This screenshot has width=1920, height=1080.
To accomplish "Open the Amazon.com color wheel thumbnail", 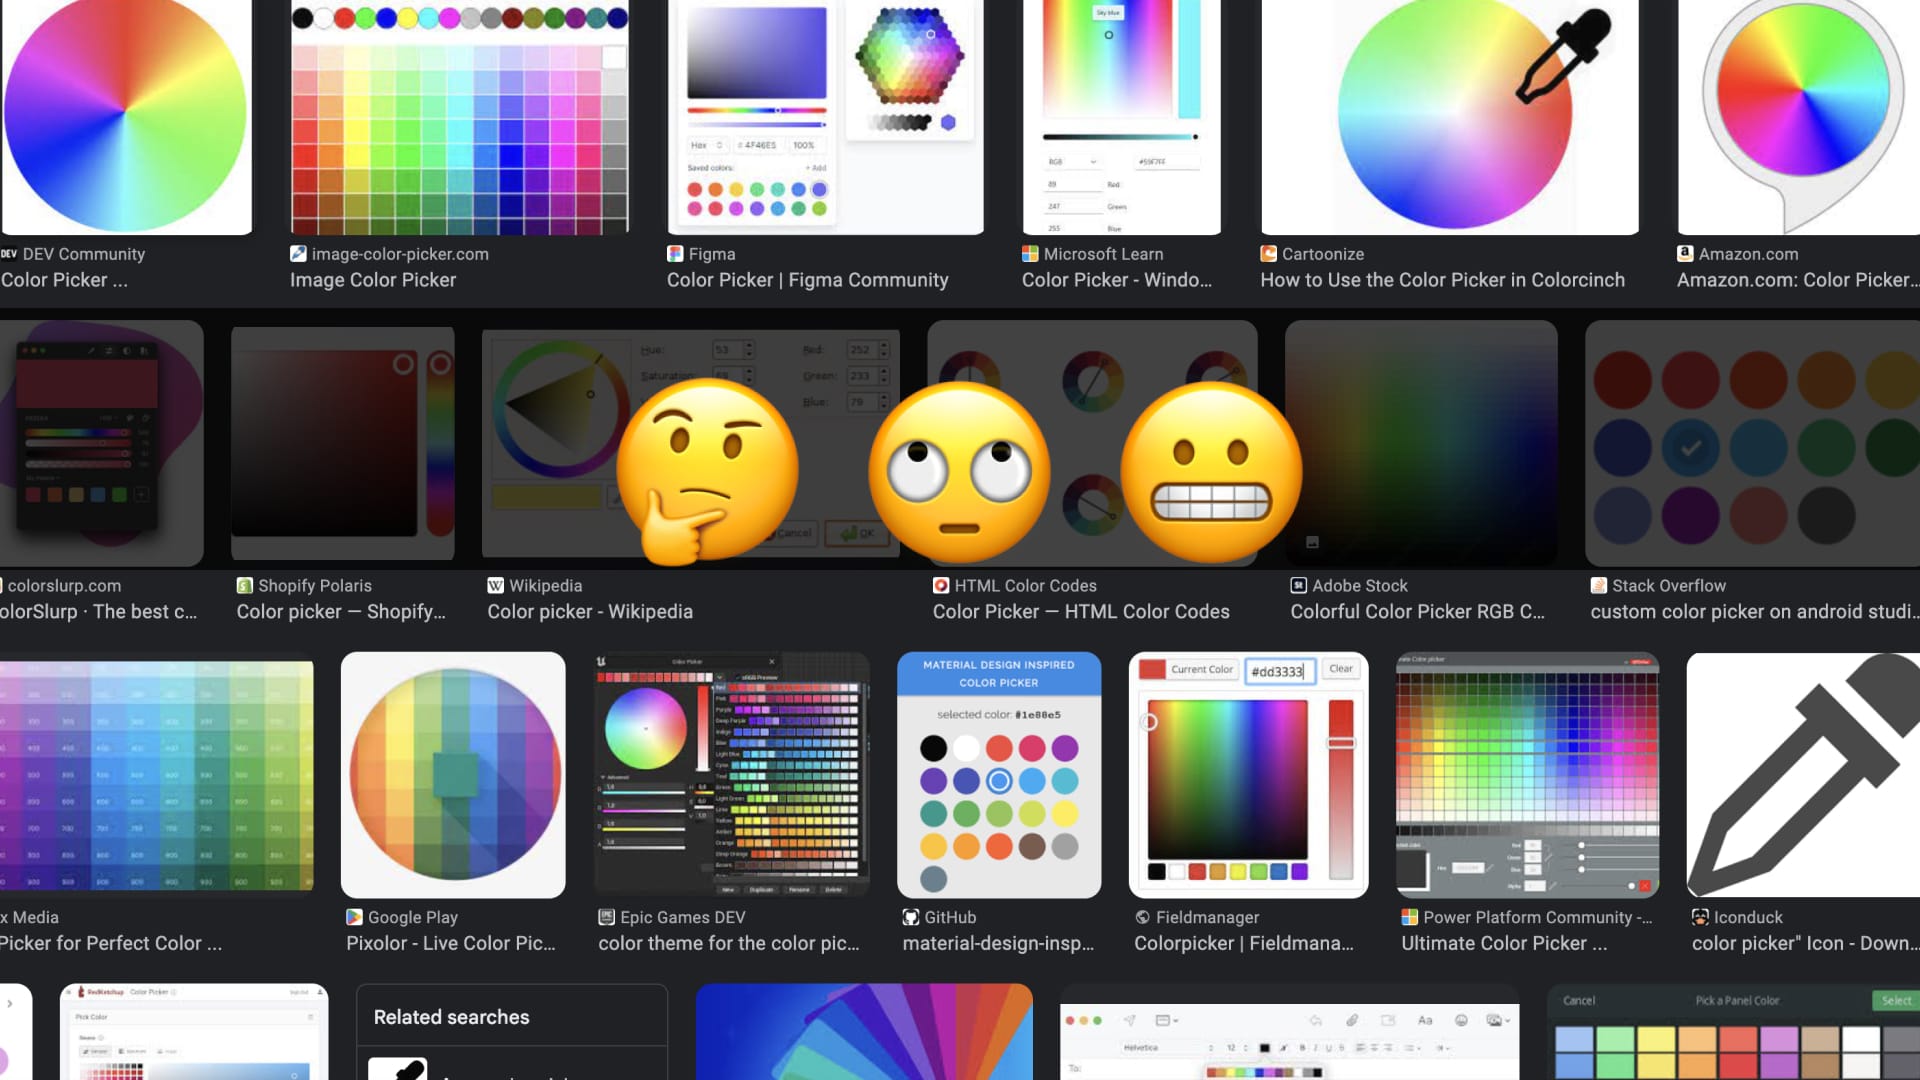I will pyautogui.click(x=1799, y=117).
